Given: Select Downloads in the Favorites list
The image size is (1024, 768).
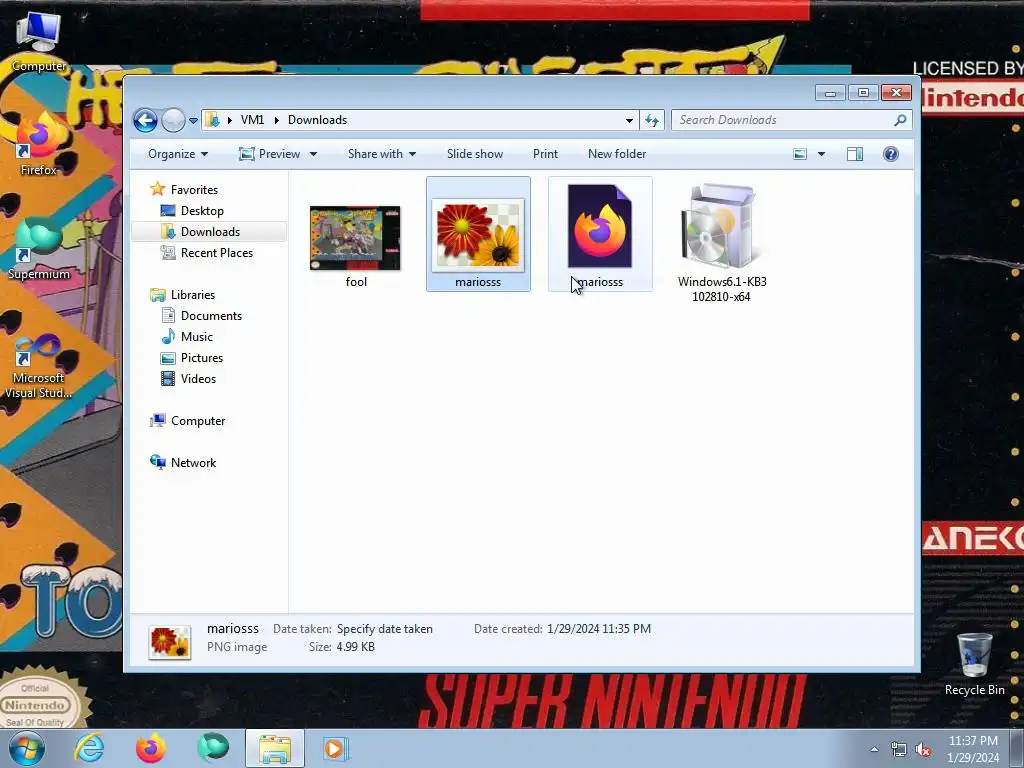Looking at the screenshot, I should (210, 232).
